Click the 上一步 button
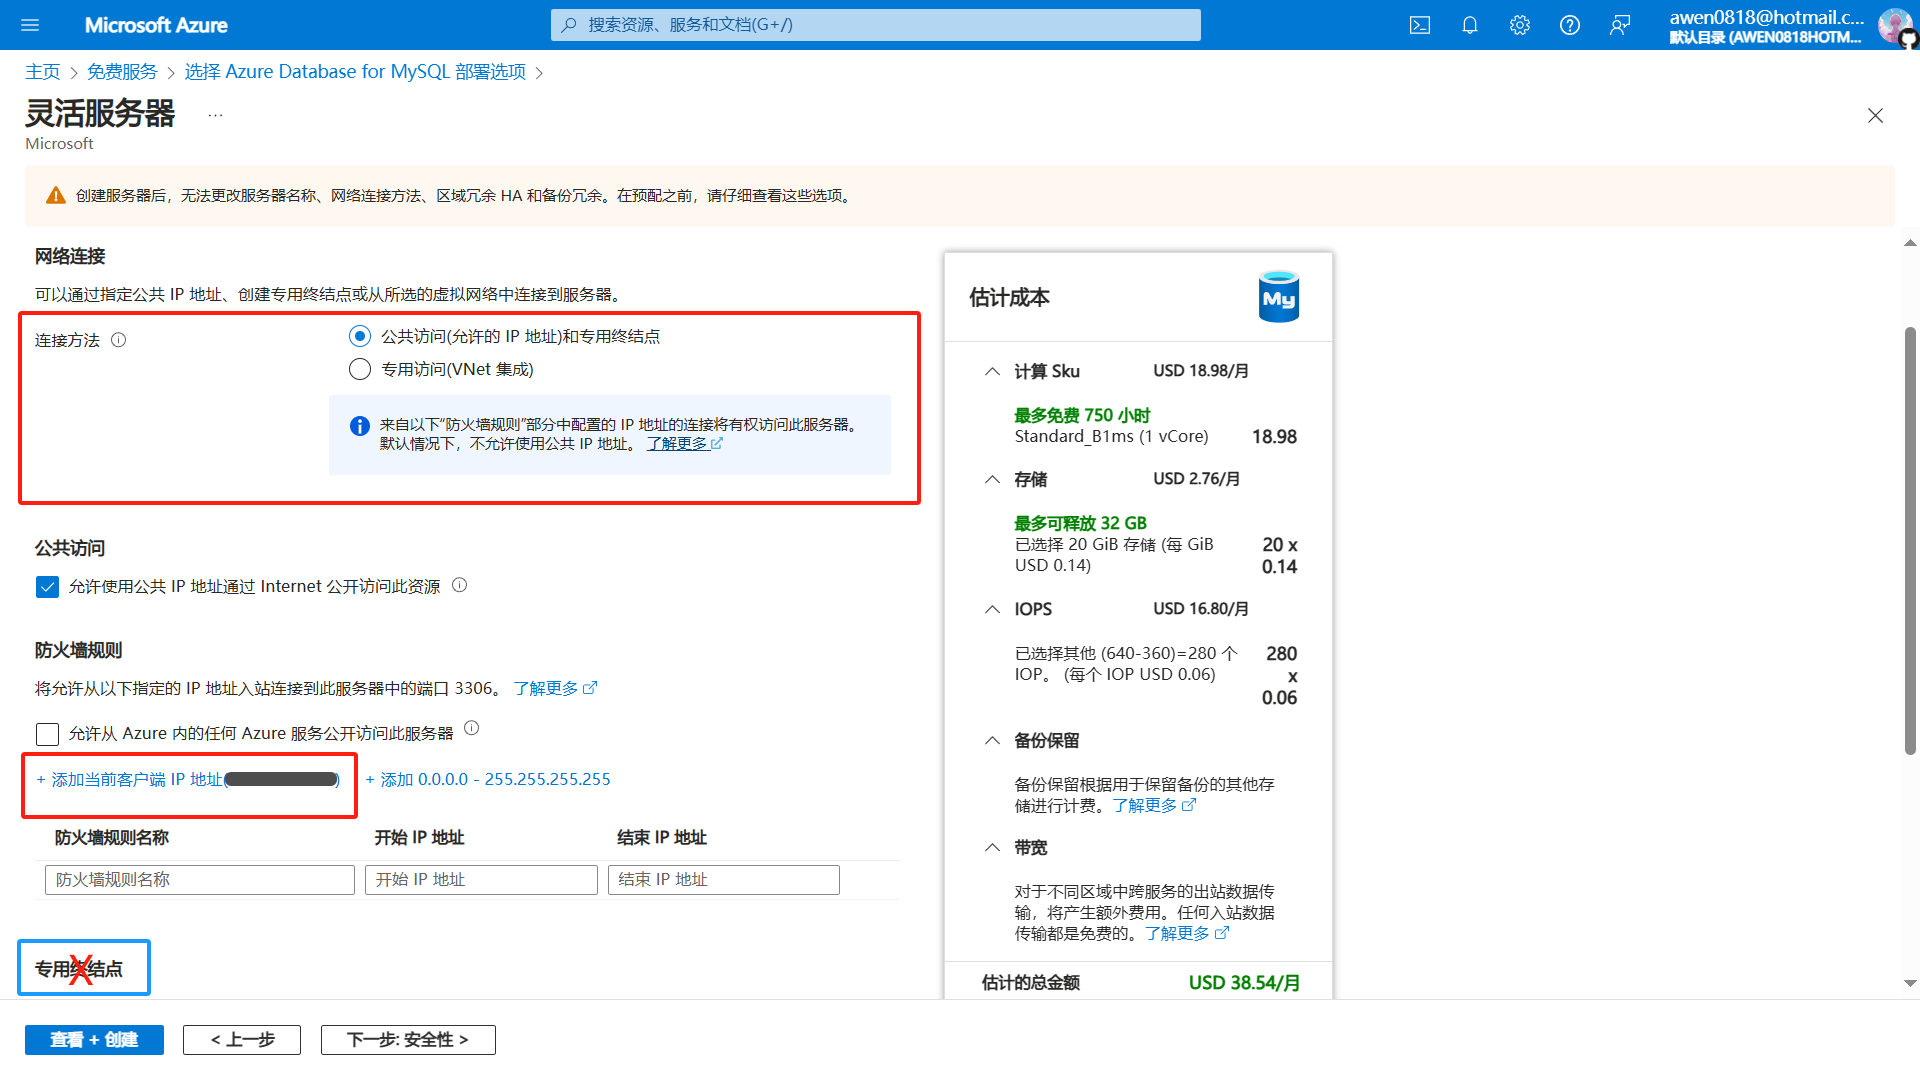Viewport: 1920px width, 1080px height. [242, 1040]
